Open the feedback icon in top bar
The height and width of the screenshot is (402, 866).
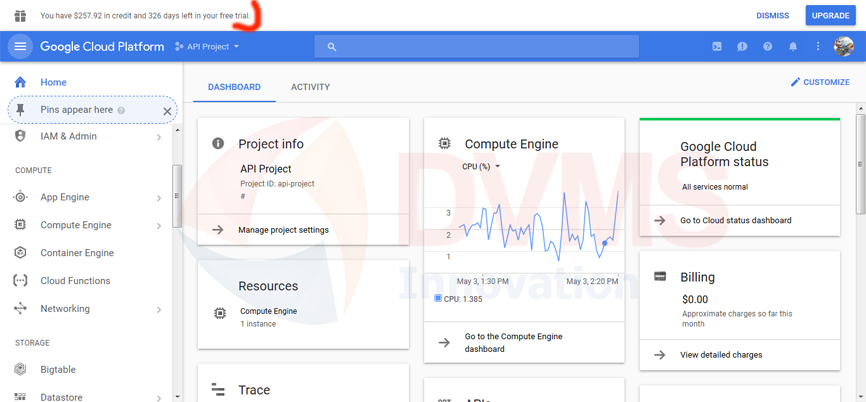[x=742, y=47]
